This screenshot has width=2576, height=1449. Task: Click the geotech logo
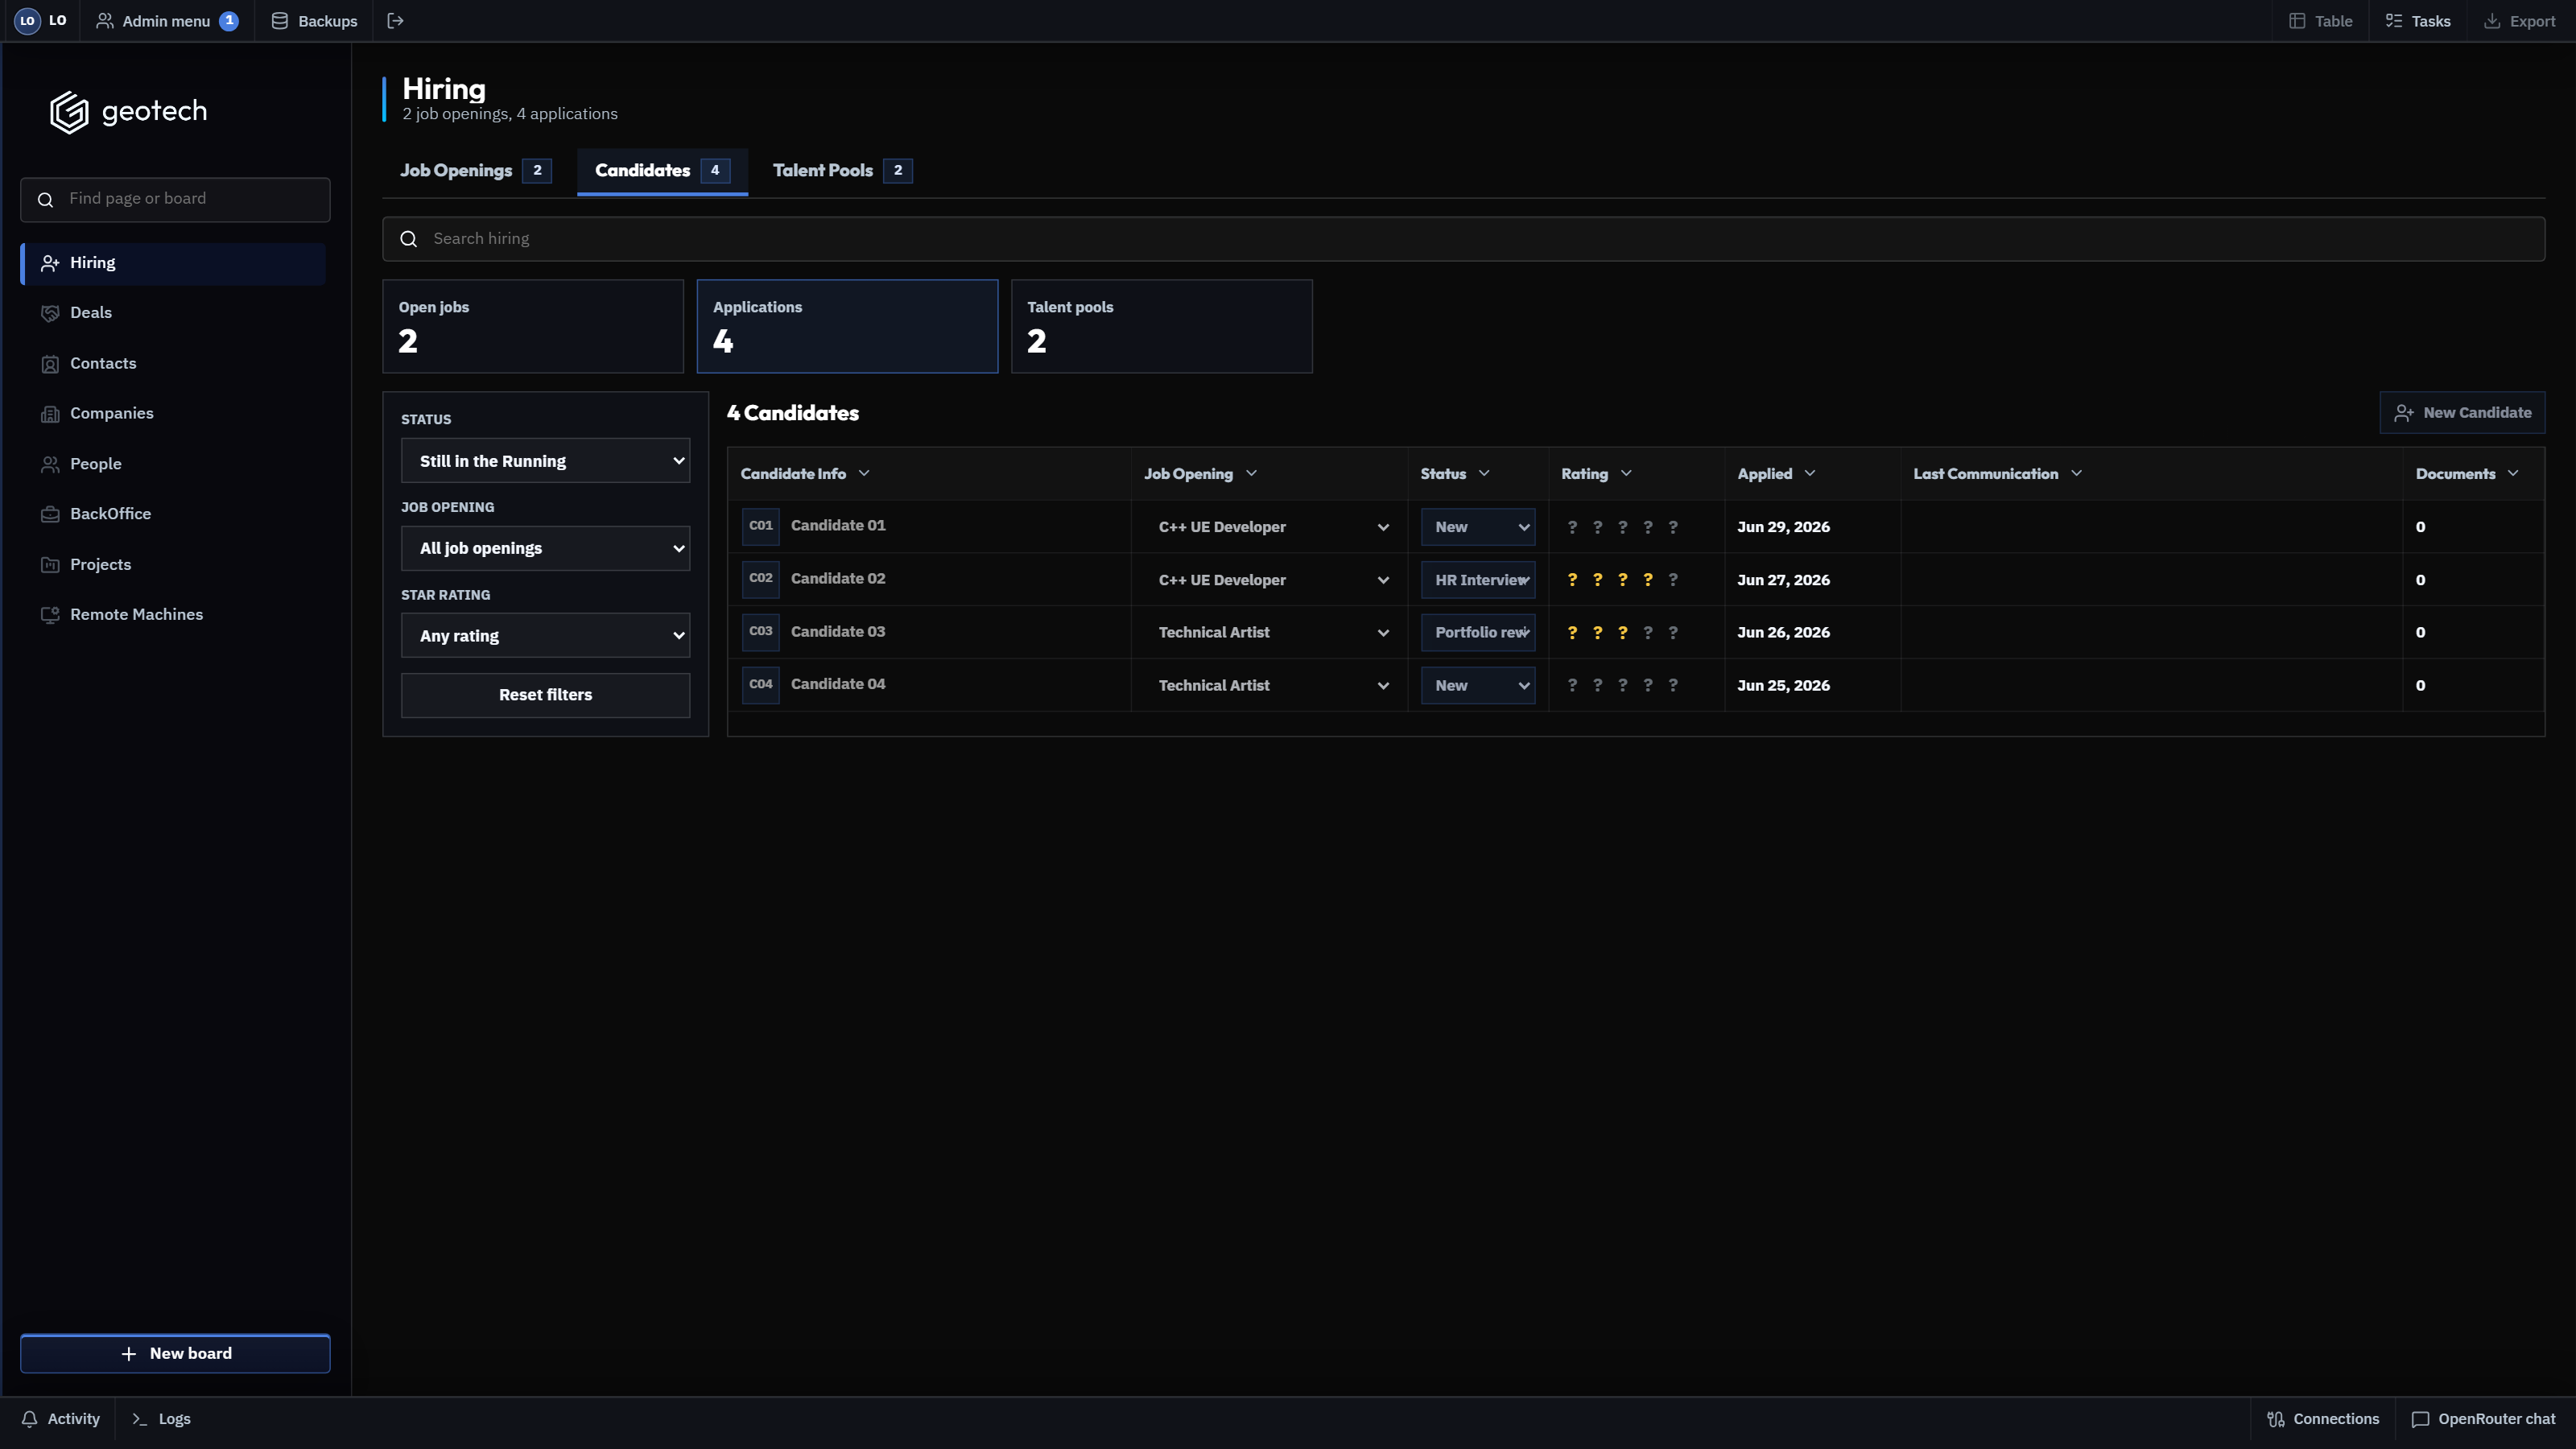click(129, 112)
